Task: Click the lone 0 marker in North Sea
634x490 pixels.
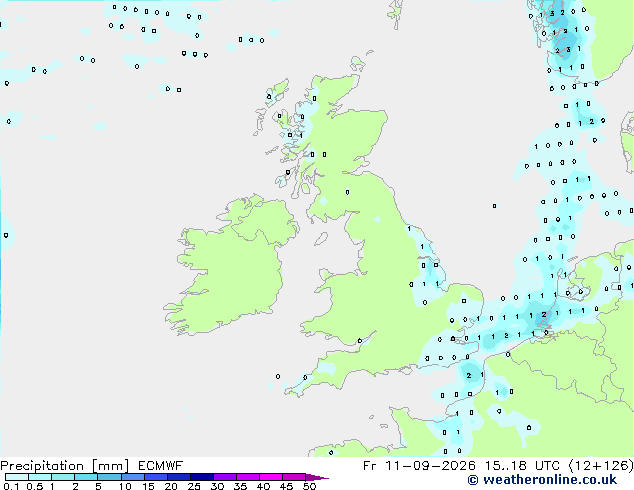Action: click(495, 206)
